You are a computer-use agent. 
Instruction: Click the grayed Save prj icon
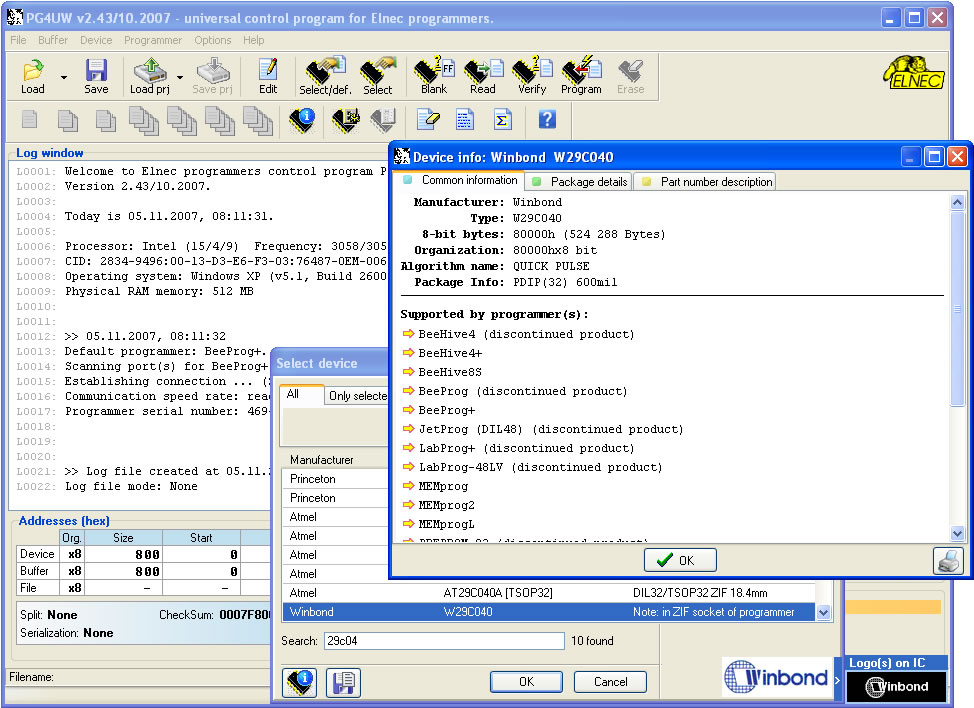(212, 76)
